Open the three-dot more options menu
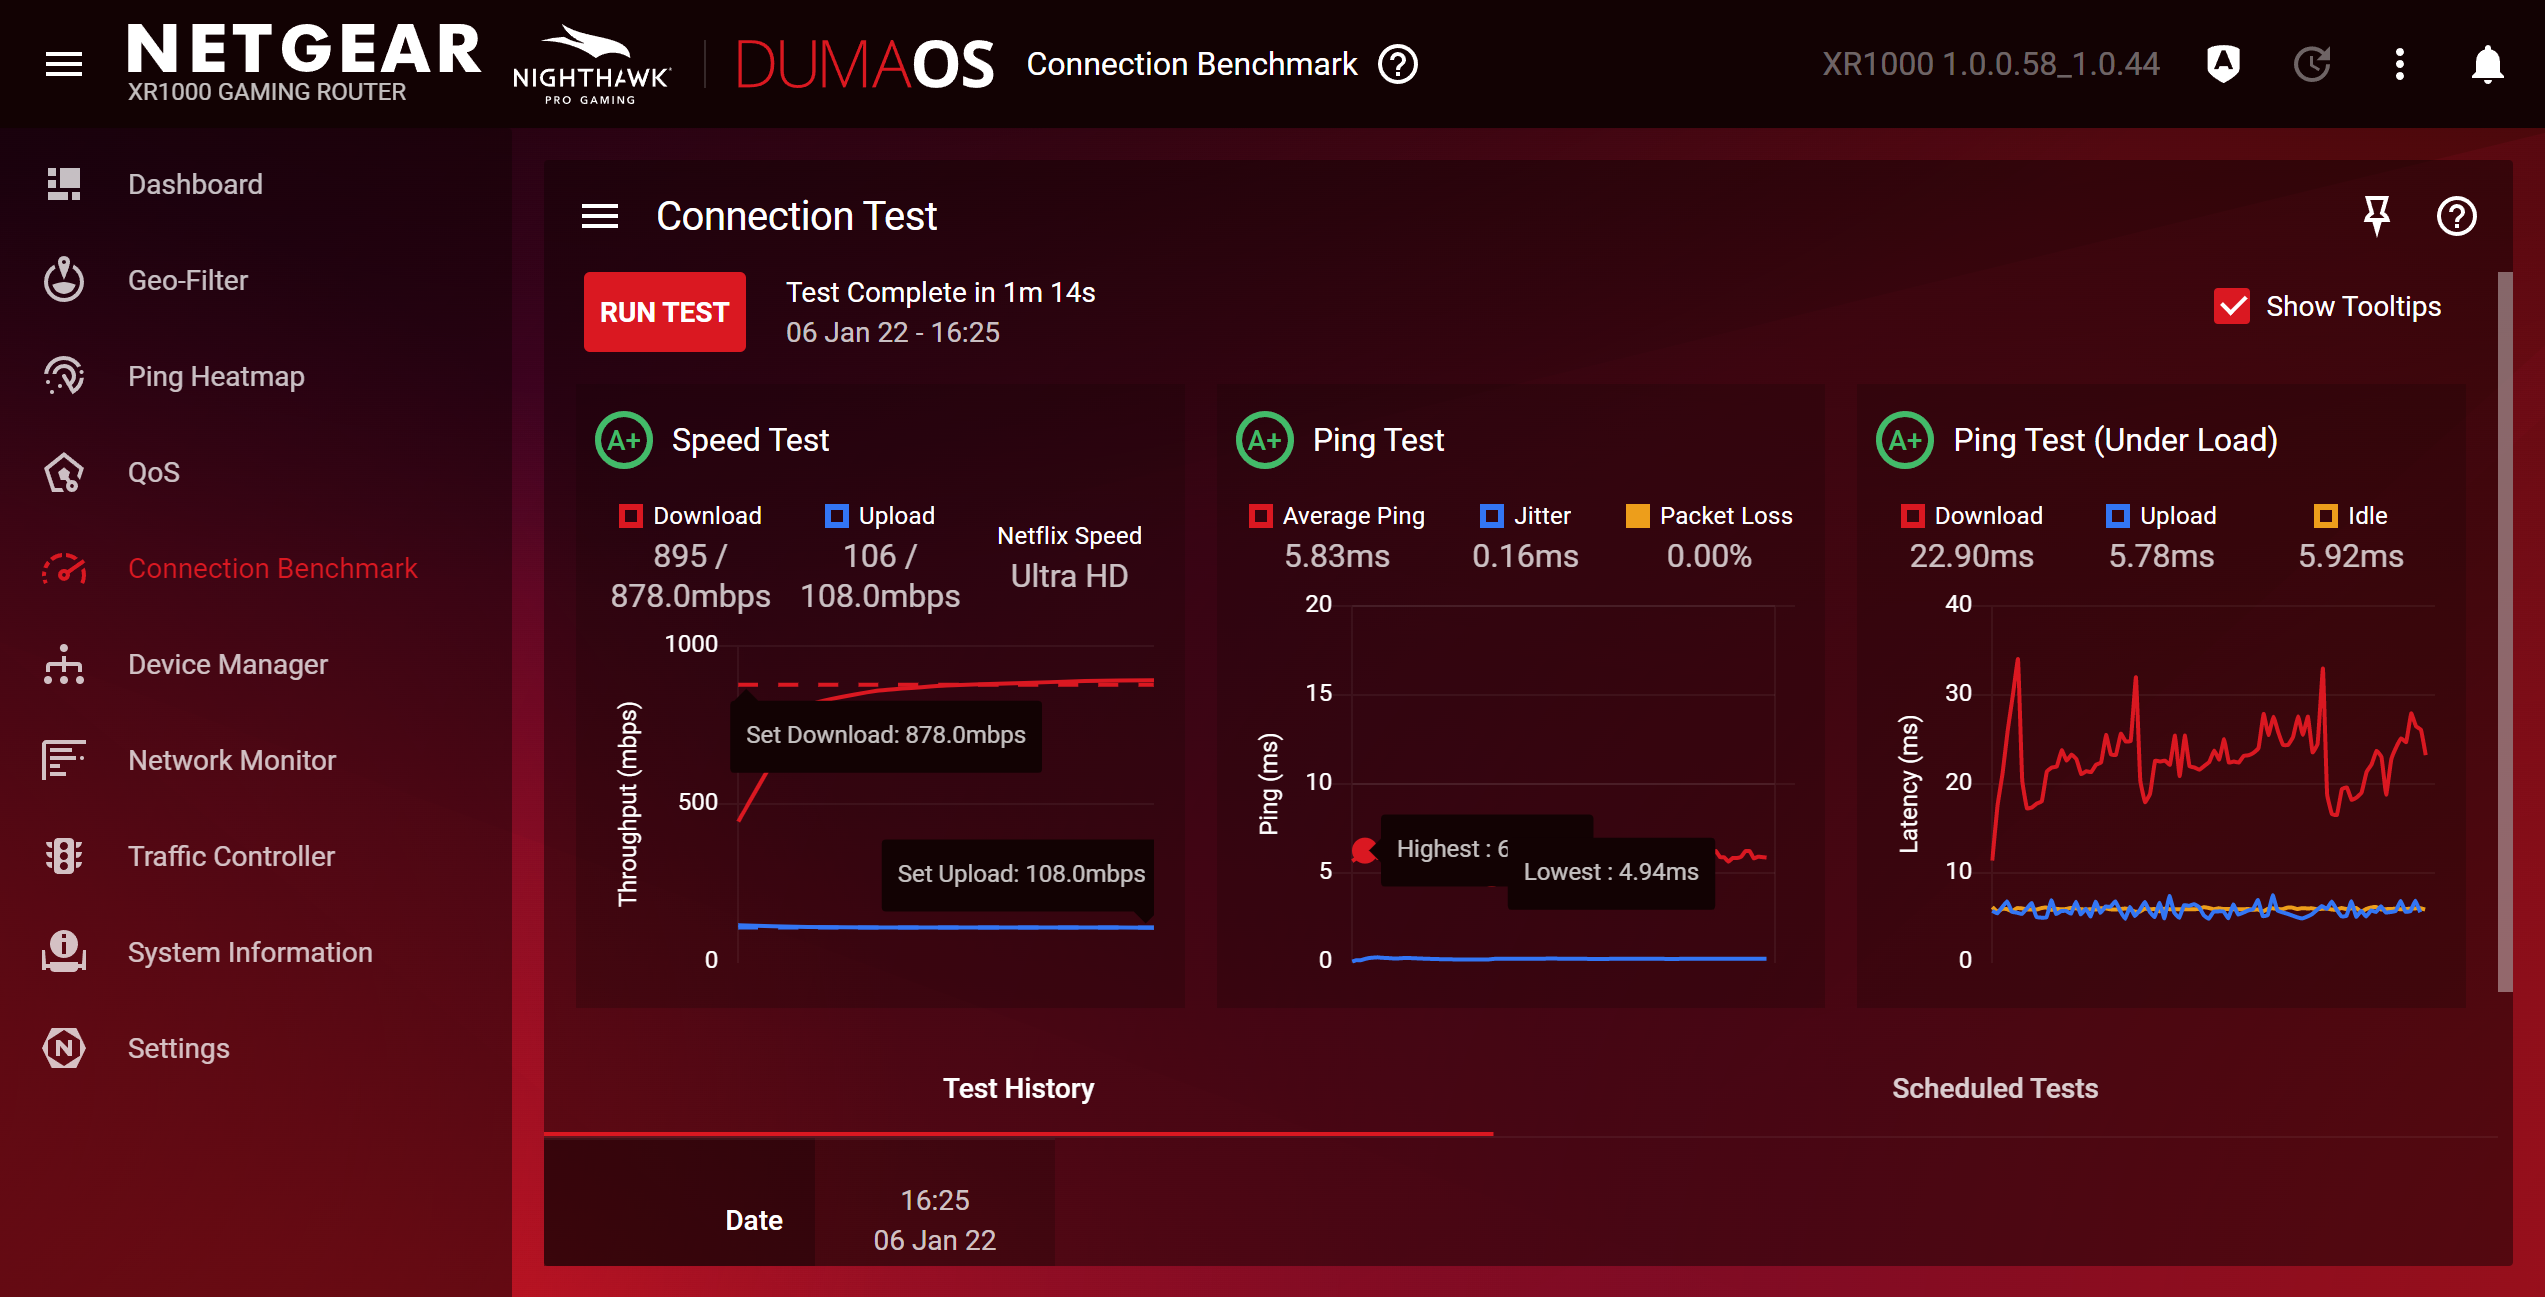2545x1297 pixels. 2399,65
